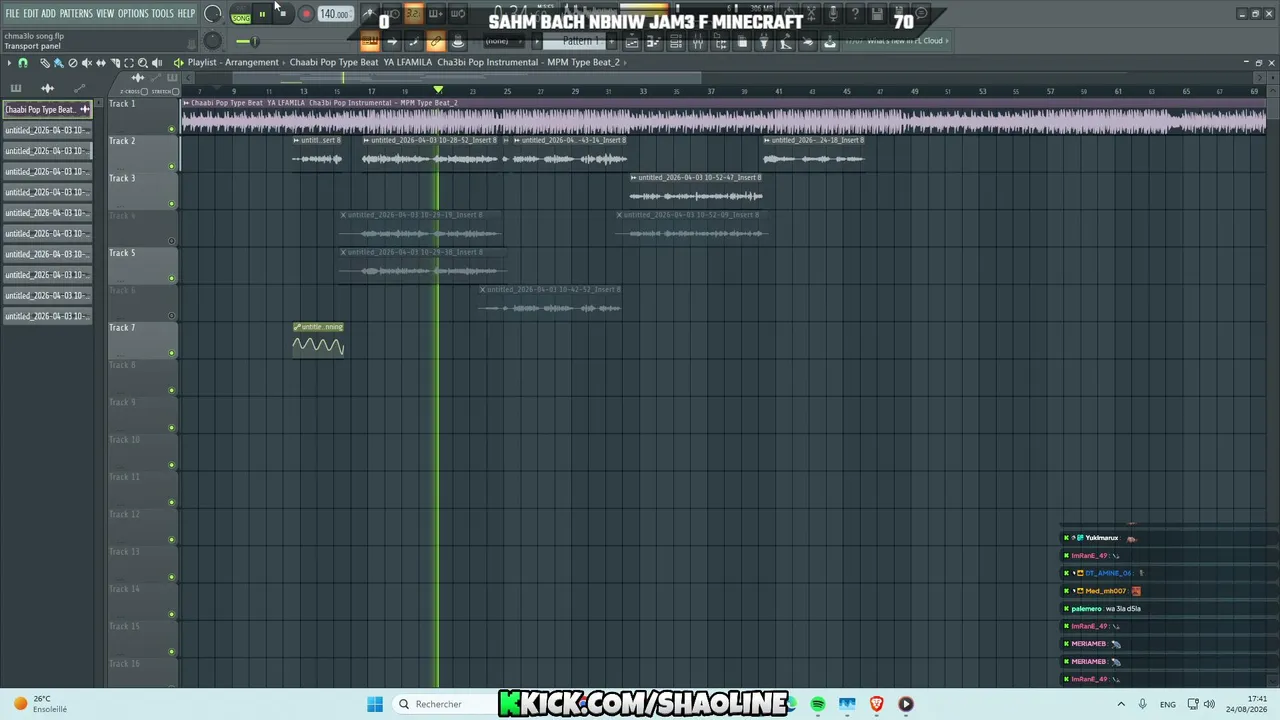Toggle the STRETCH checkbox
The width and height of the screenshot is (1280, 720).
coord(176,91)
